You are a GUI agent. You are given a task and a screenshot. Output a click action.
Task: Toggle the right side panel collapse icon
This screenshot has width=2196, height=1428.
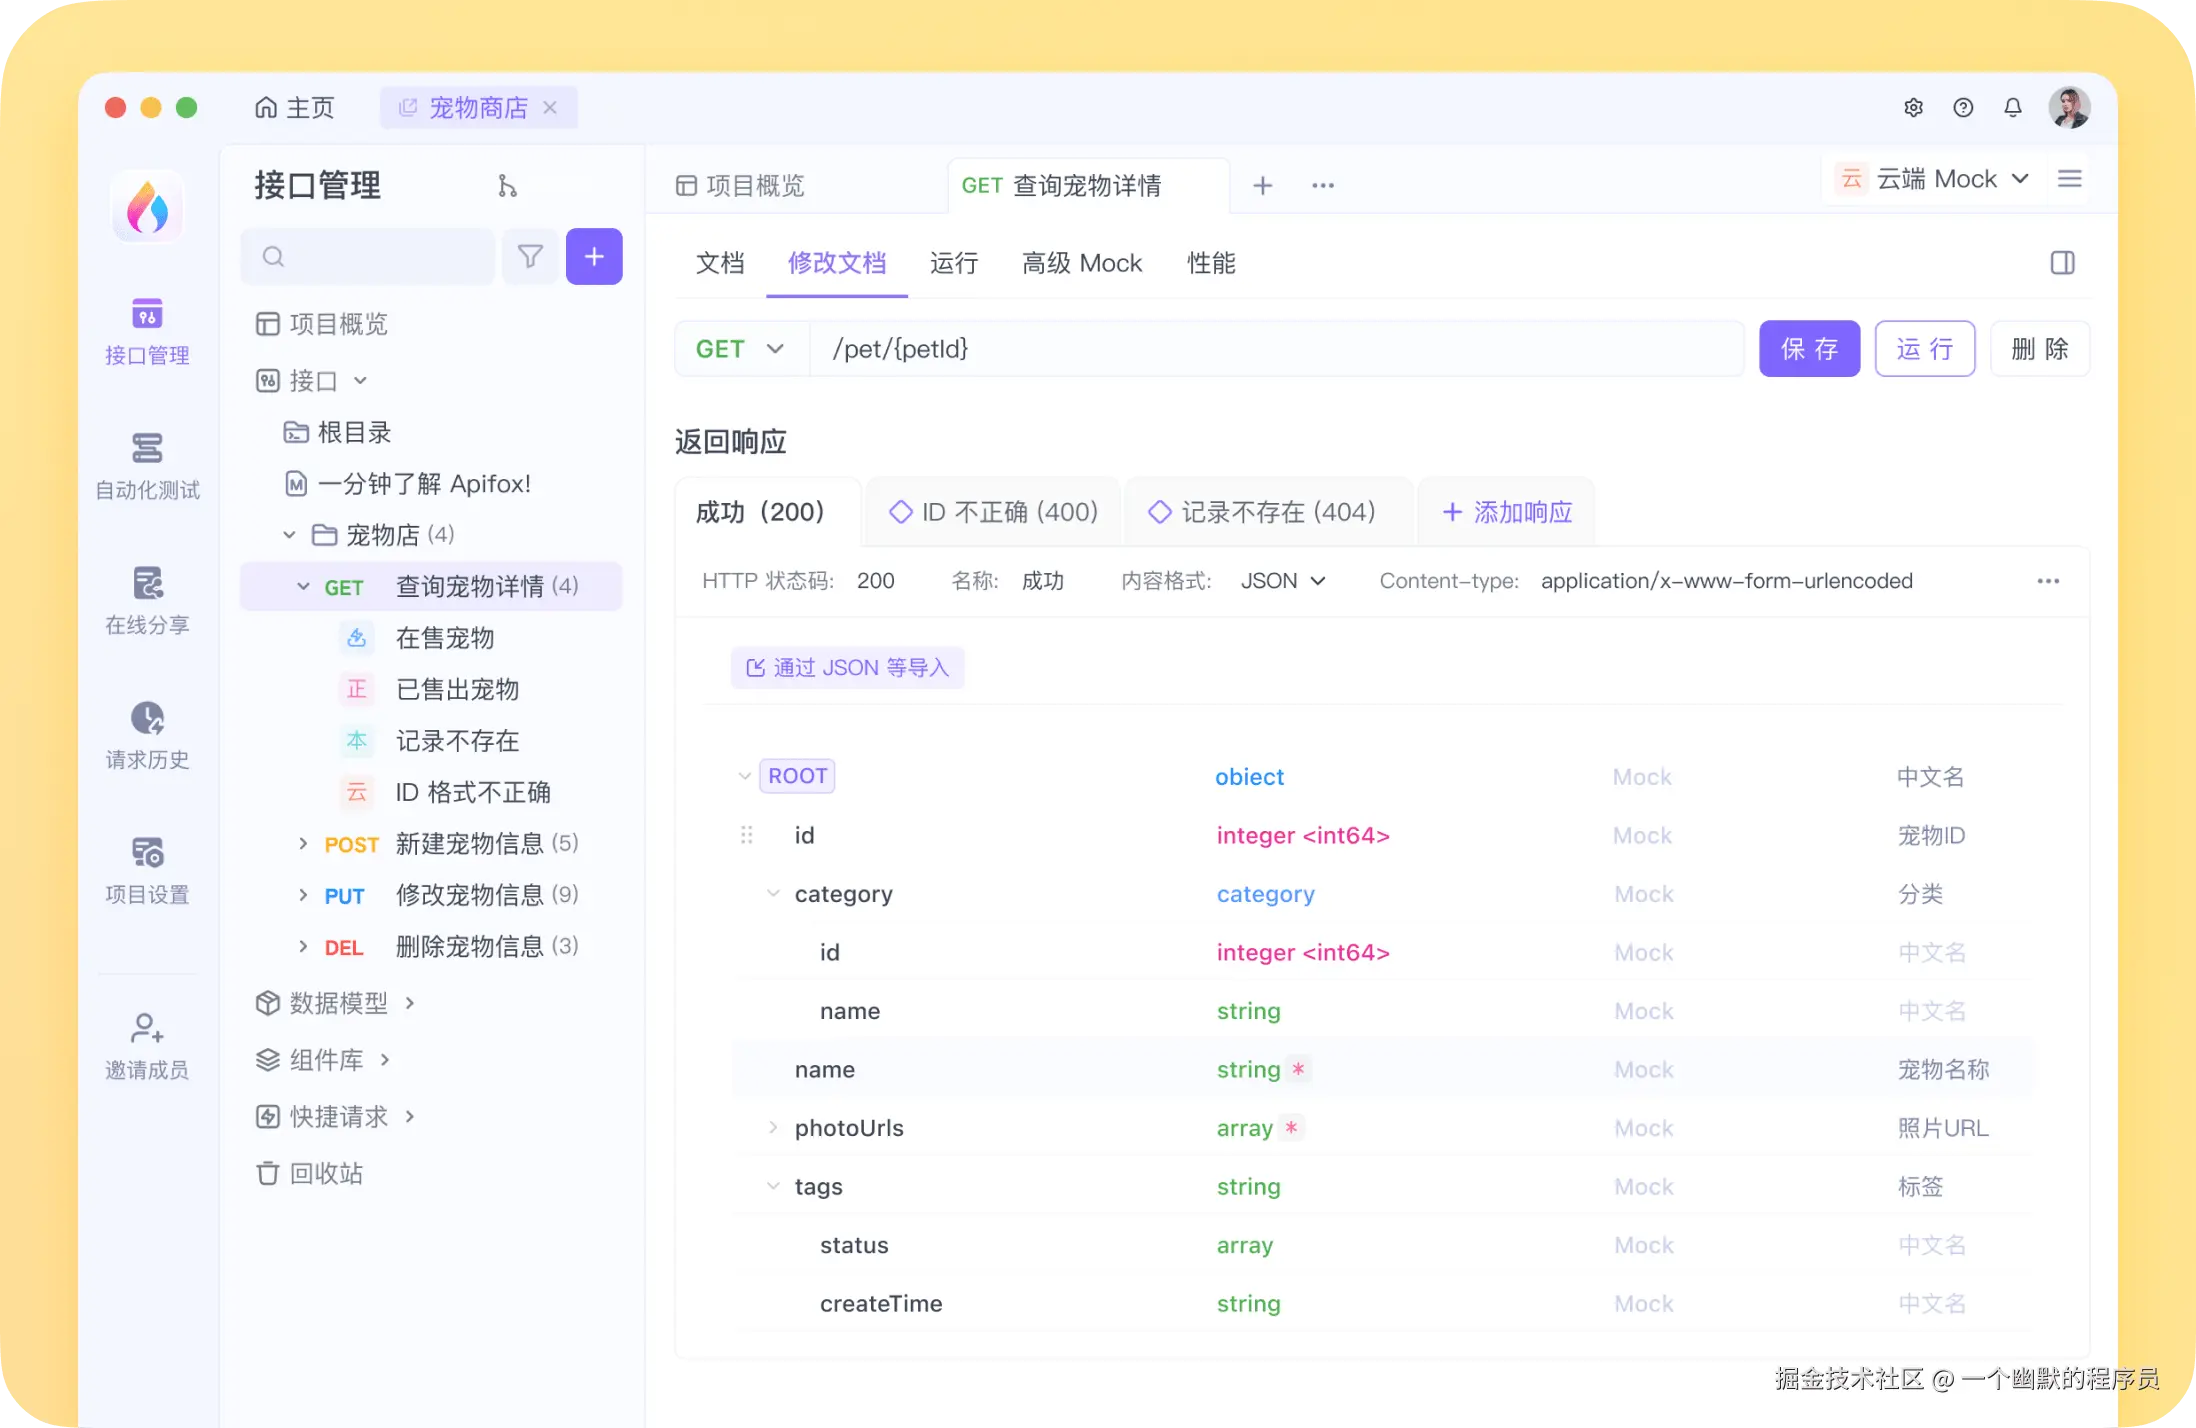click(x=2061, y=262)
